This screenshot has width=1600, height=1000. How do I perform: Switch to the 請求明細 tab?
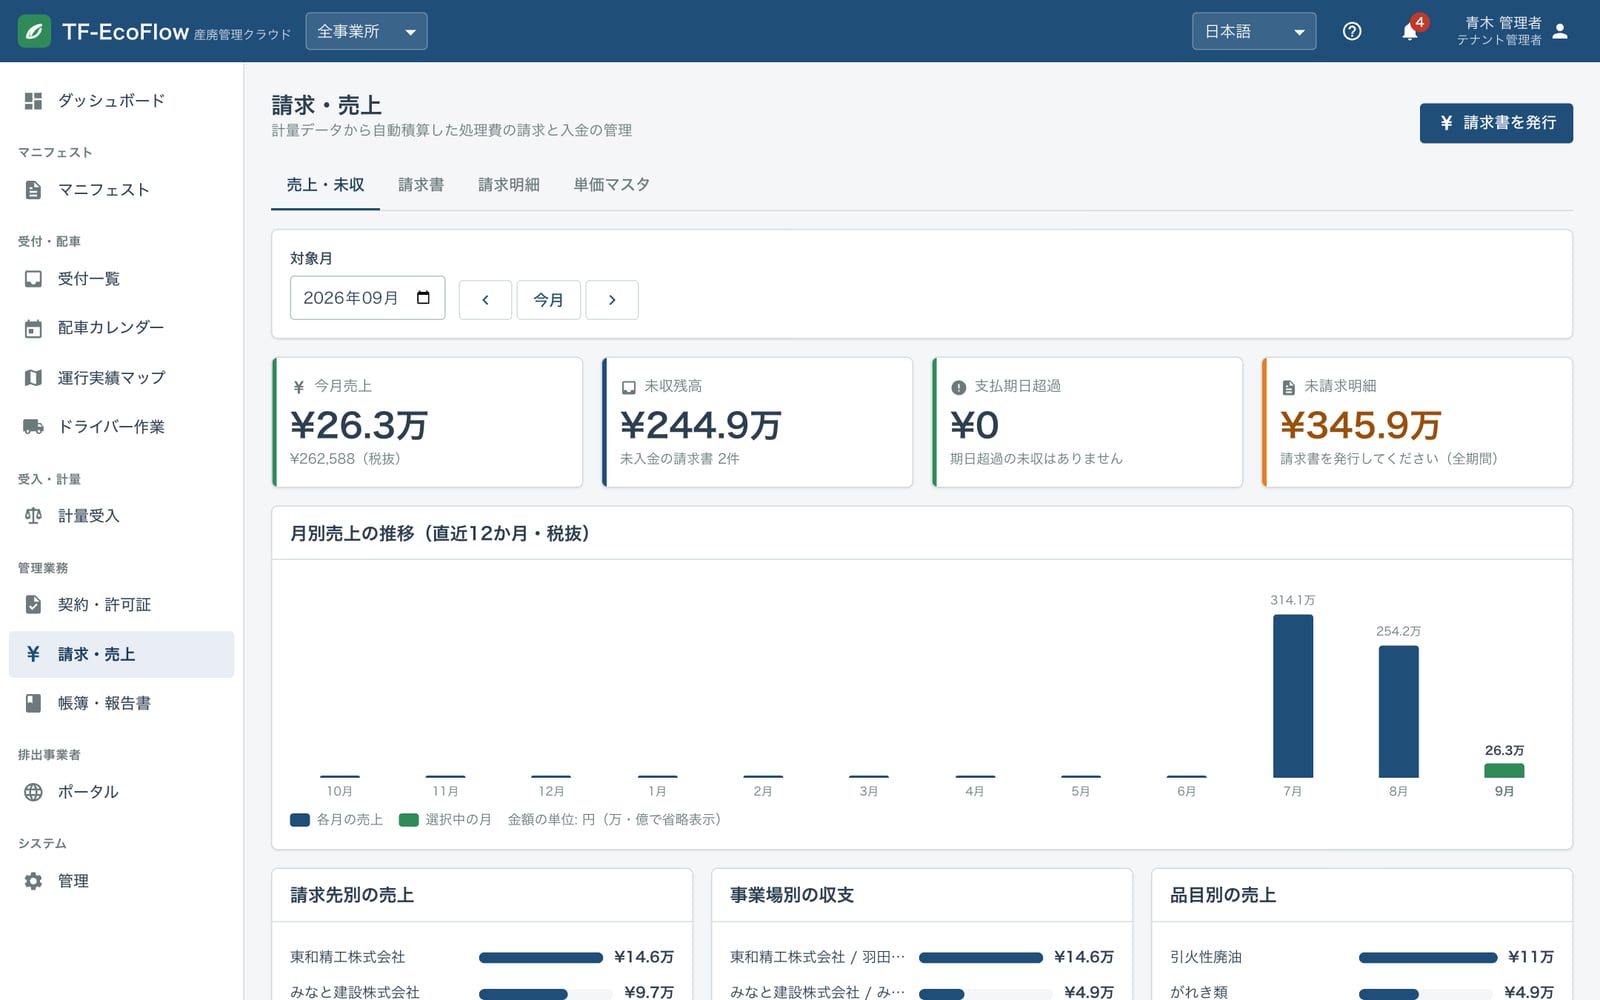point(509,185)
